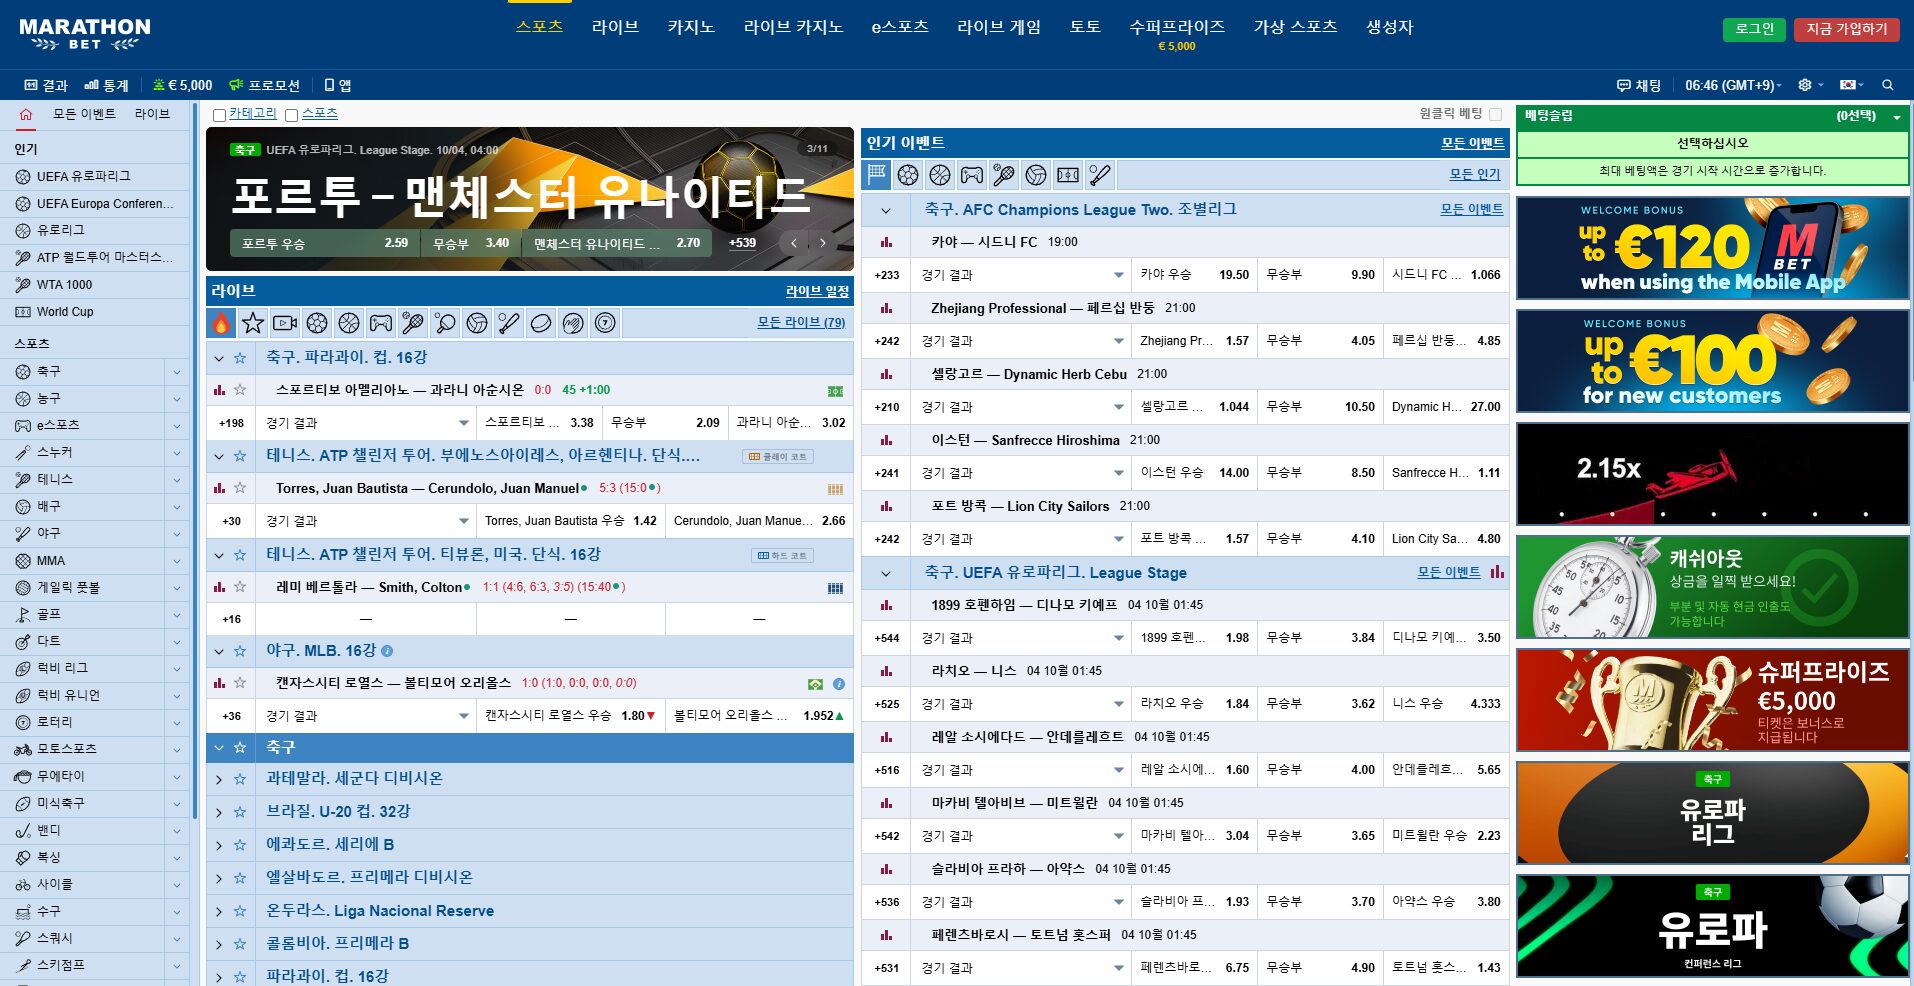Expand 브라질. U-20 컵. 32강 league
The height and width of the screenshot is (986, 1914).
219,812
